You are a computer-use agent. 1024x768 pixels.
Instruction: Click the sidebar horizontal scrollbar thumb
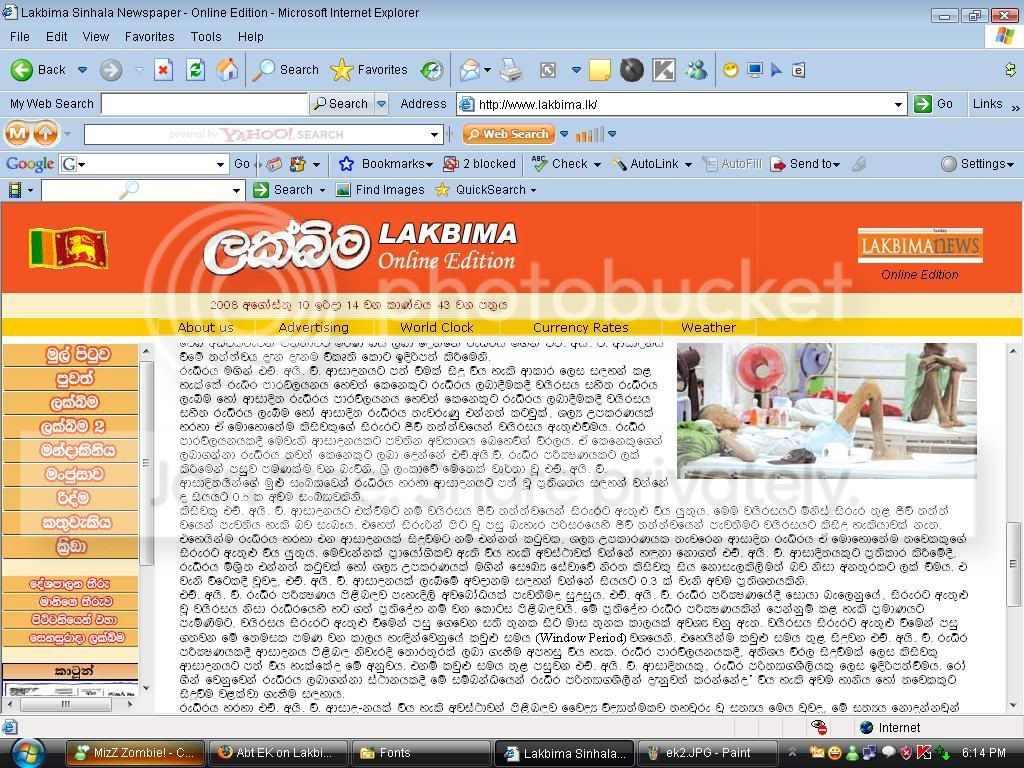click(x=66, y=705)
